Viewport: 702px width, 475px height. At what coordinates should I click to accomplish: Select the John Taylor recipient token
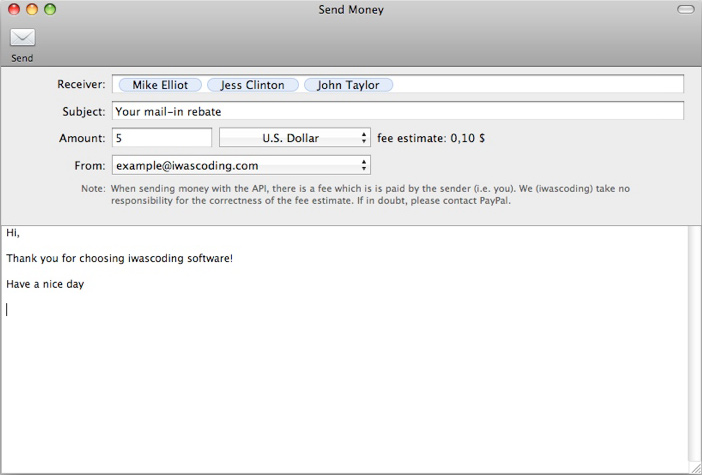click(348, 85)
